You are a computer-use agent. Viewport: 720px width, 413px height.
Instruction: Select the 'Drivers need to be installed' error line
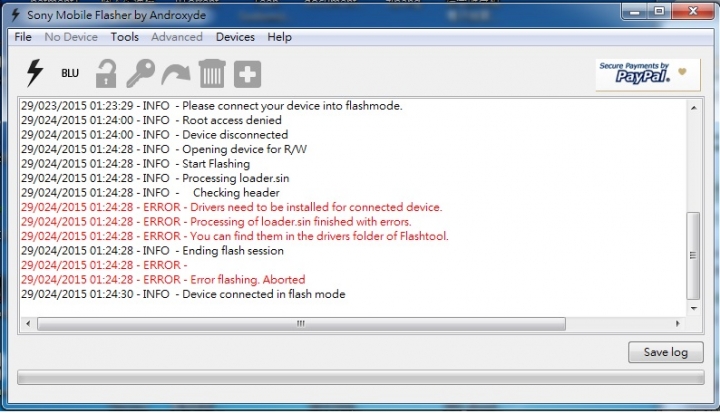[x=231, y=207]
